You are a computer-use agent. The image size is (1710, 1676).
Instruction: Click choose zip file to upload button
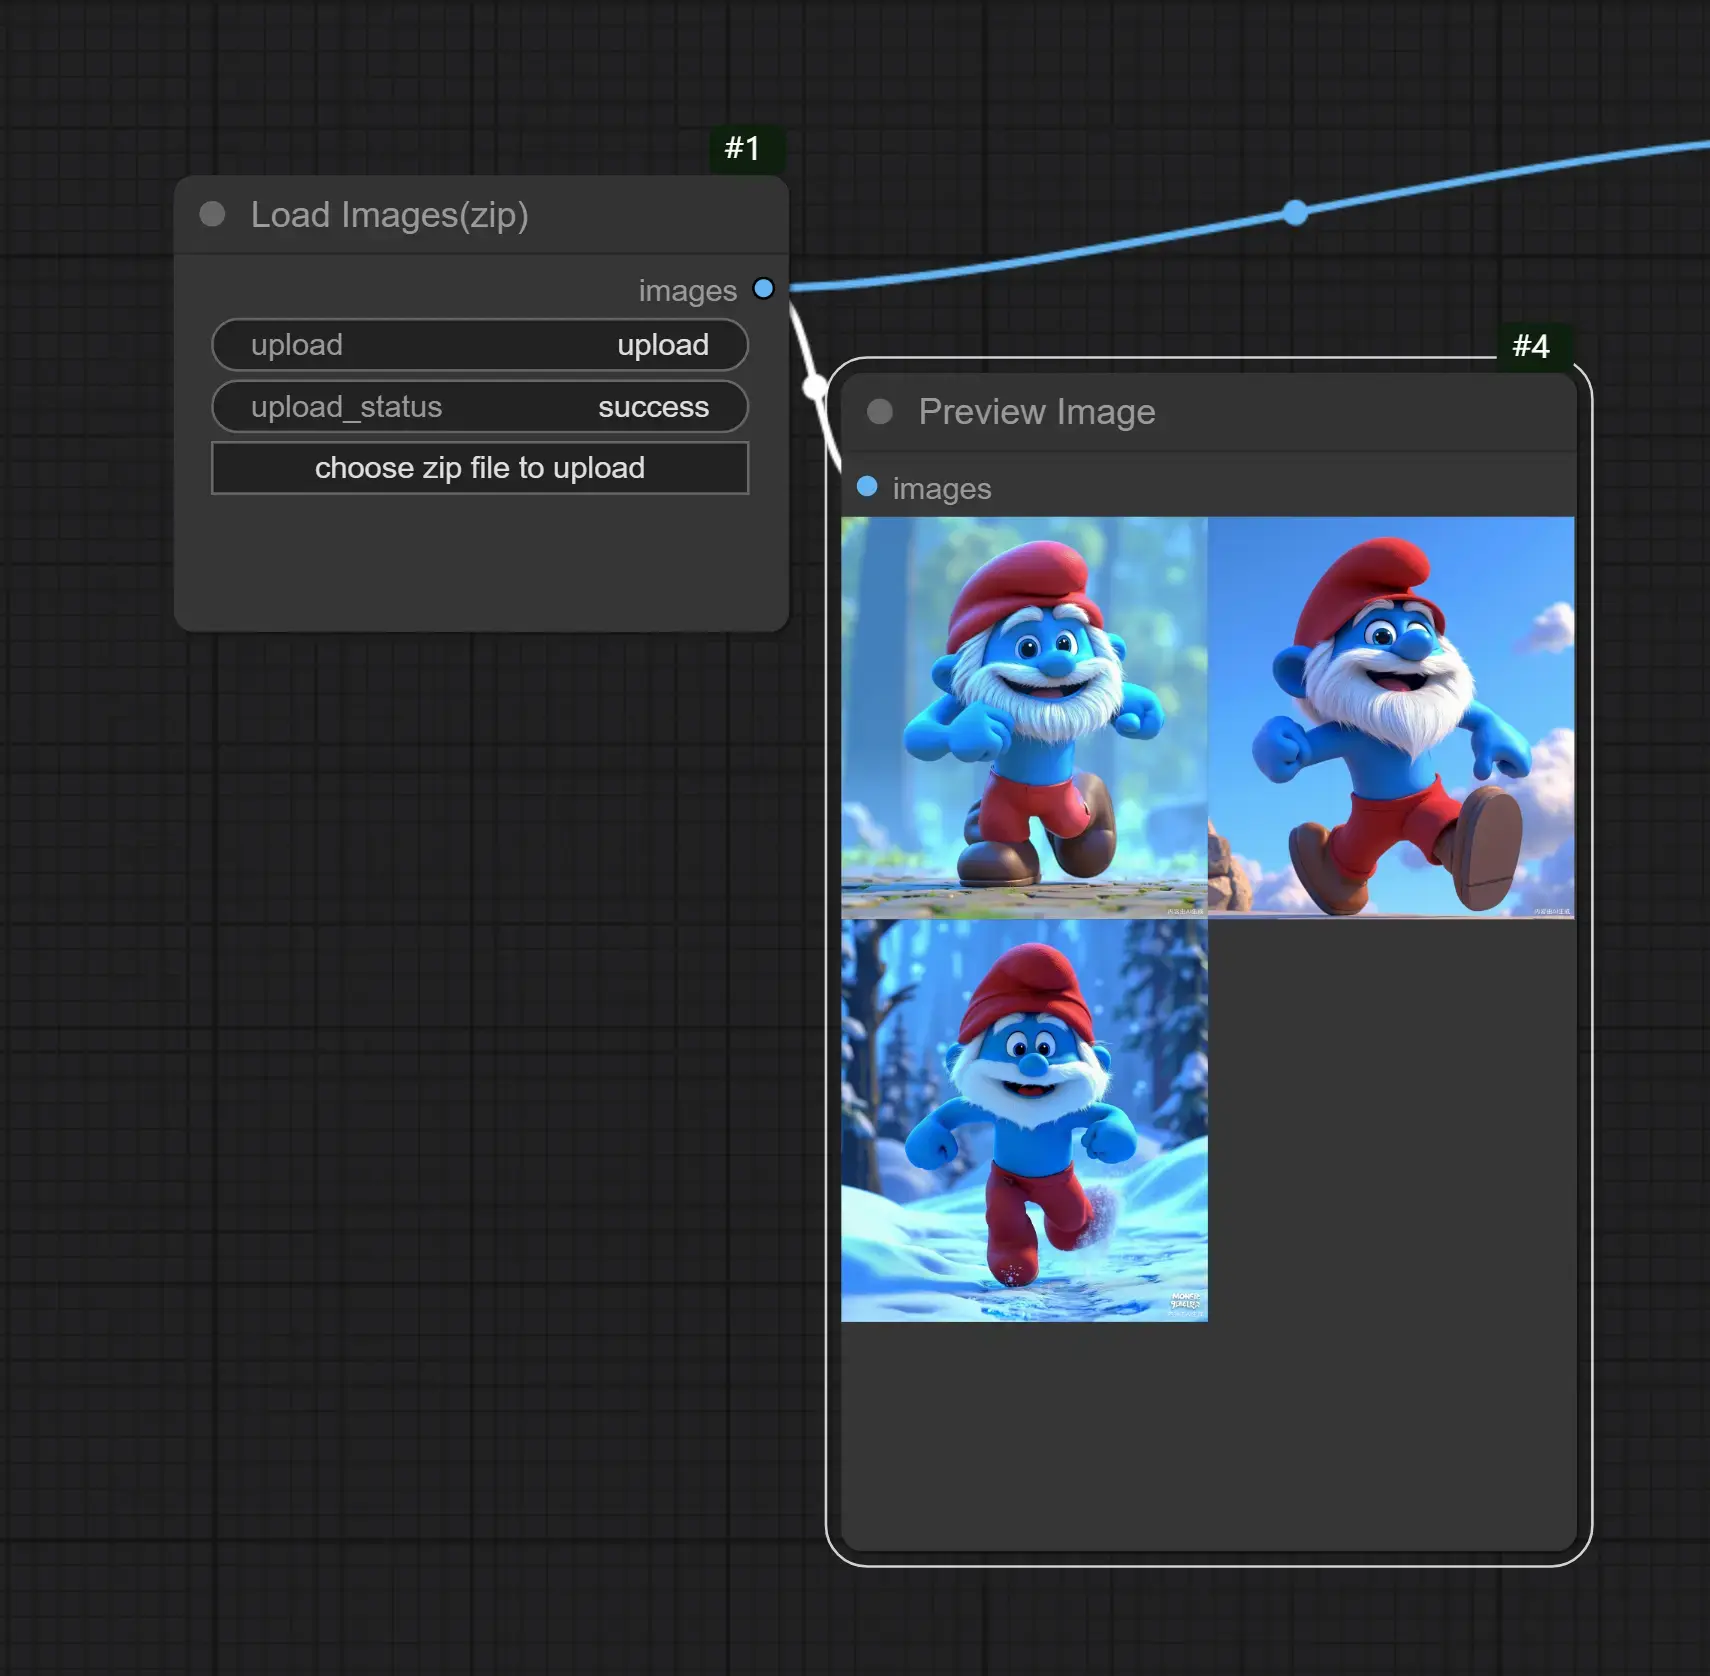coord(480,468)
